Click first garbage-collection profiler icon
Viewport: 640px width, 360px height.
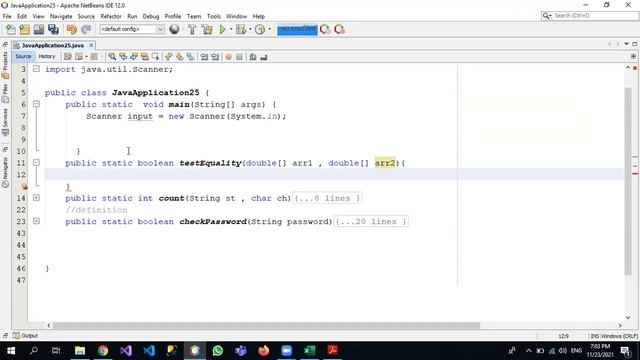click(325, 29)
